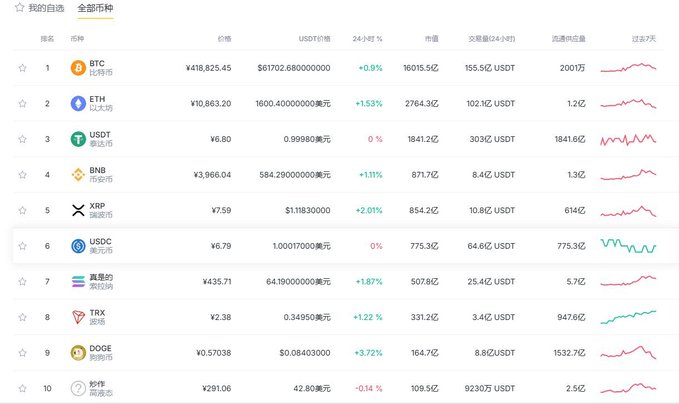The height and width of the screenshot is (404, 679).
Task: Click the 过去7天 column header
Action: (x=644, y=39)
